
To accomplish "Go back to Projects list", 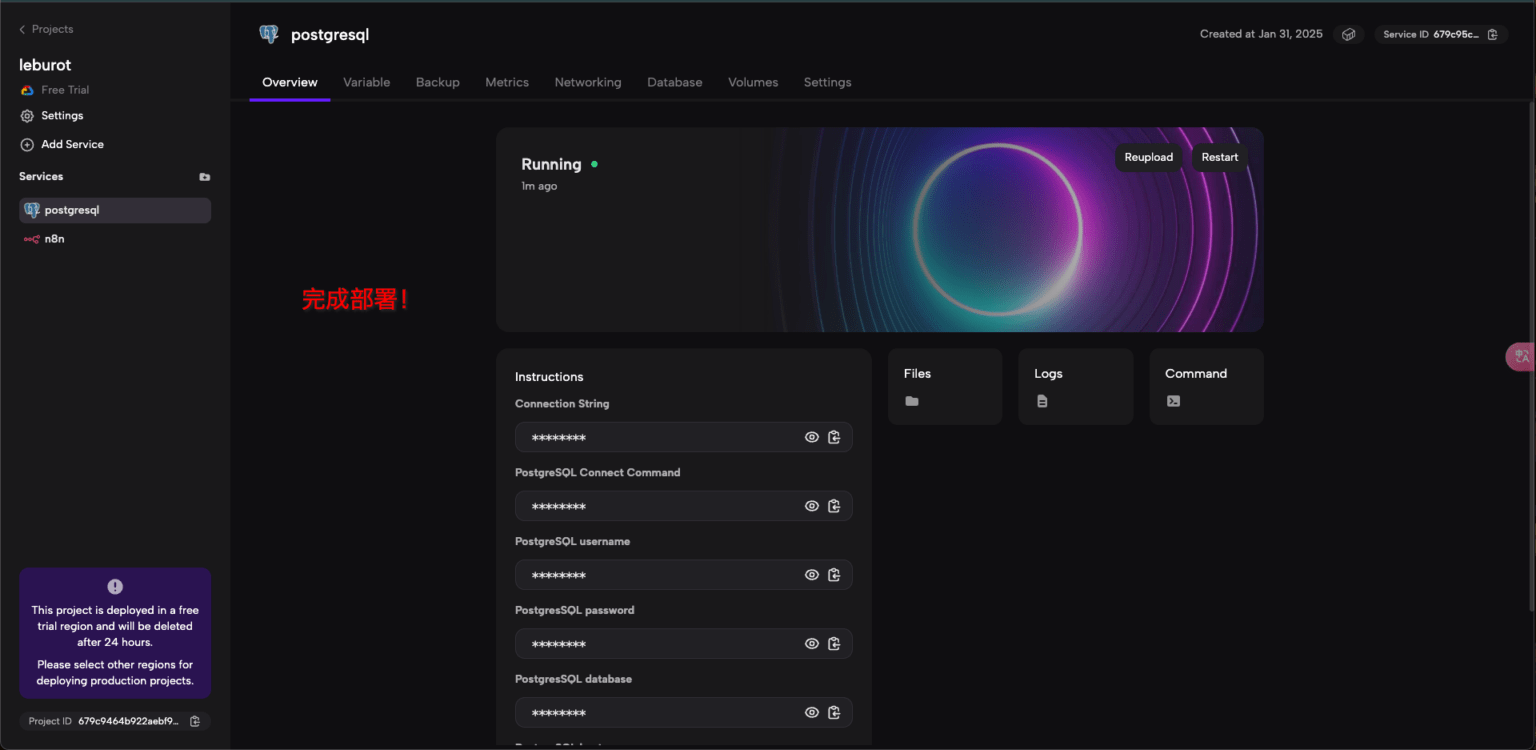I will (x=46, y=29).
